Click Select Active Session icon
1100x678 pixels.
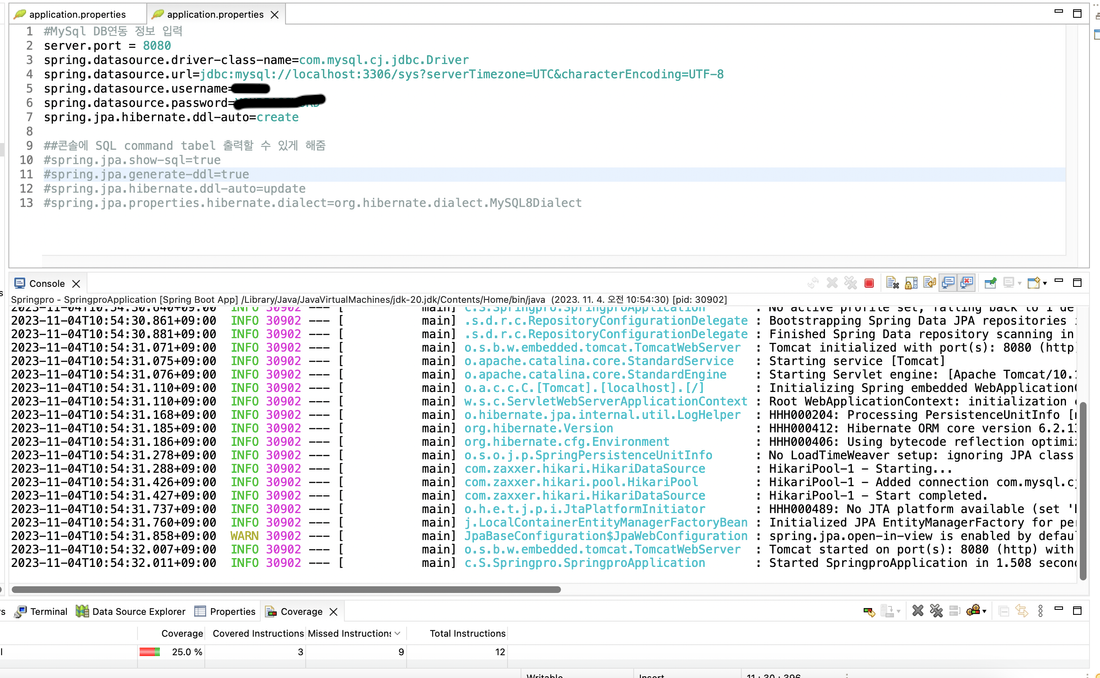pos(973,611)
